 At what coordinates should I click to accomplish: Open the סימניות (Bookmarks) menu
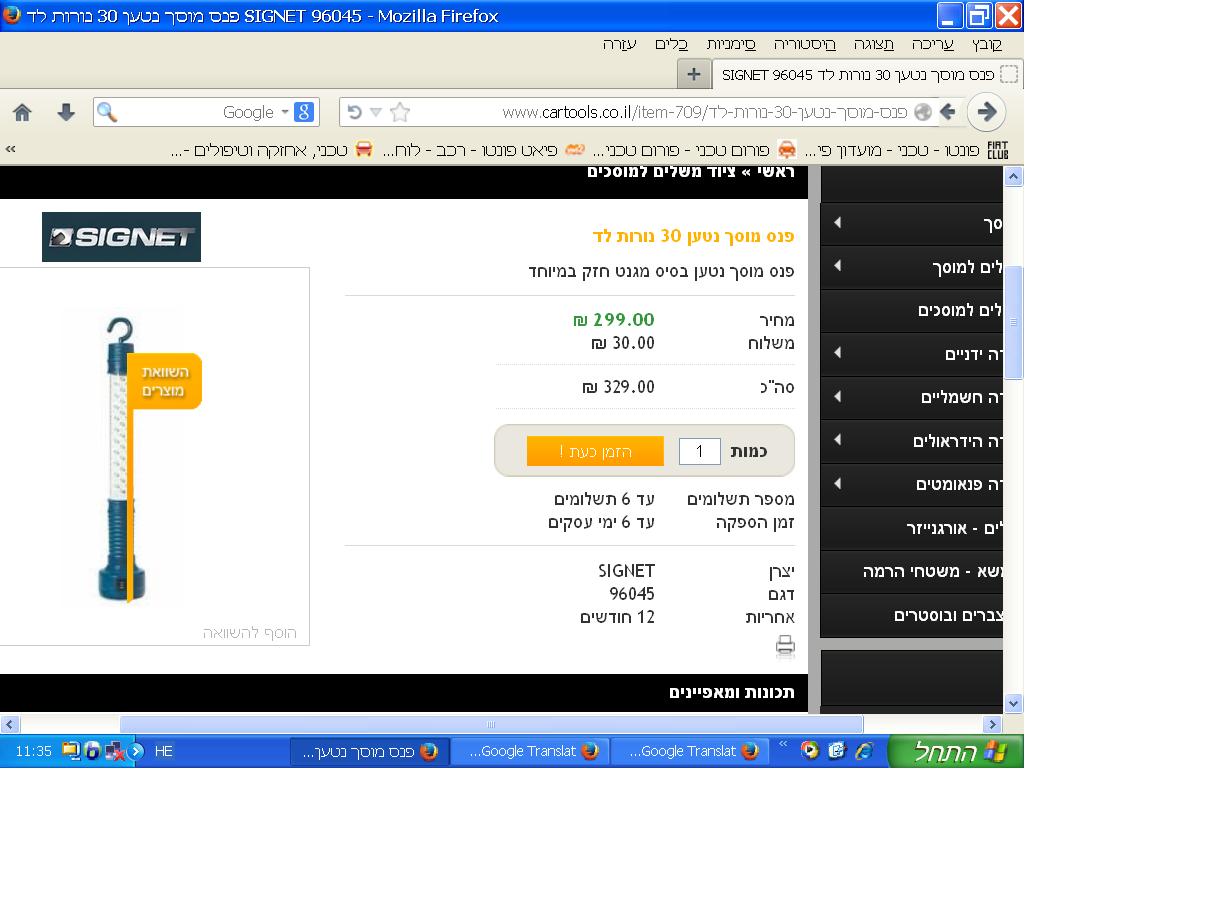(x=731, y=44)
